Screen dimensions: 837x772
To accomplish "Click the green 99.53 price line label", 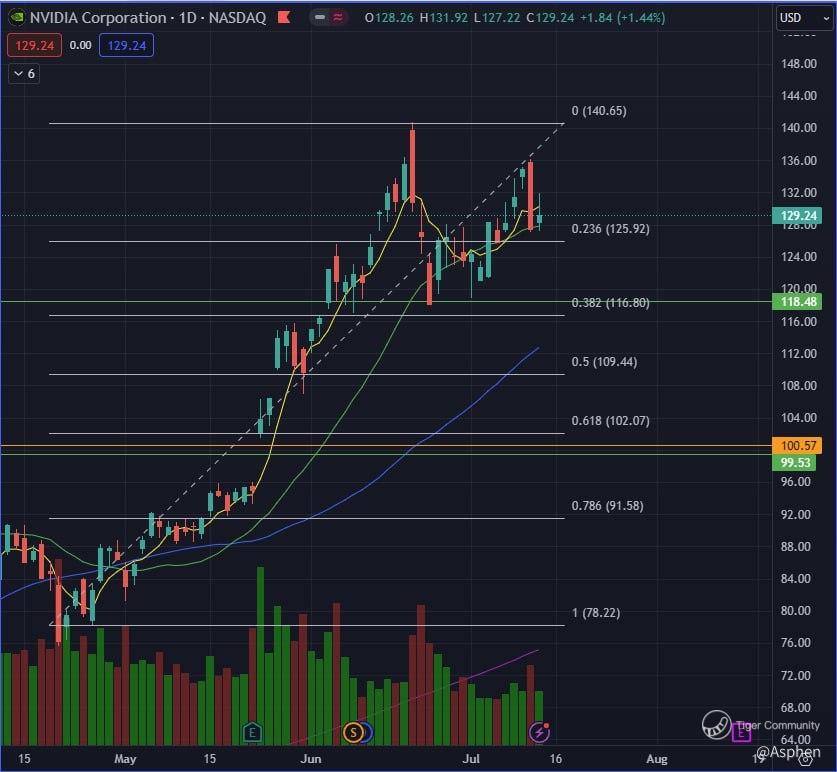I will [795, 462].
